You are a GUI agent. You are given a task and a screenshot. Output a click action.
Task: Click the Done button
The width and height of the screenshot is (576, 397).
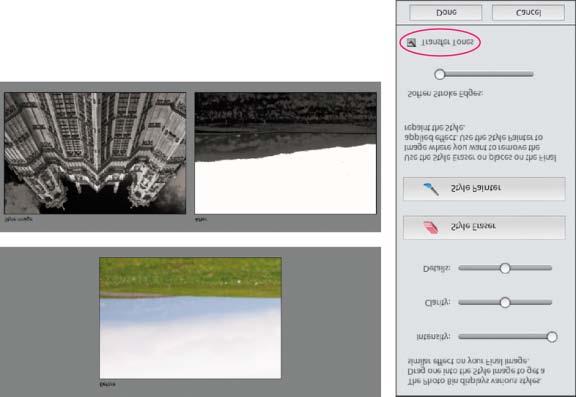pyautogui.click(x=446, y=13)
